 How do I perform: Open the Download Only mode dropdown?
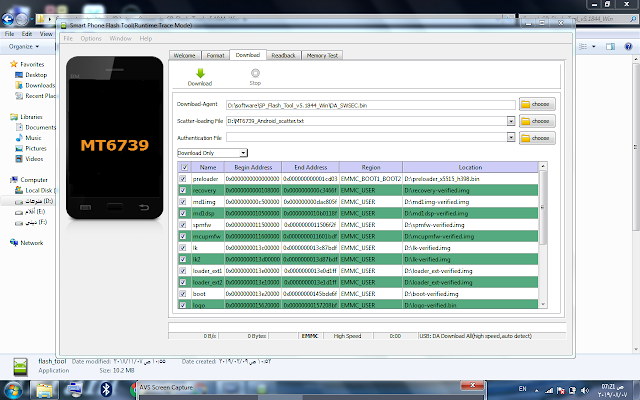(212, 153)
